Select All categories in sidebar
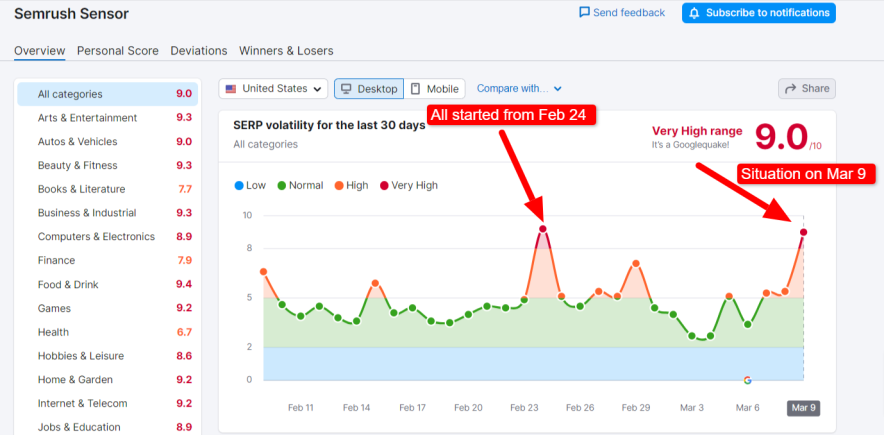This screenshot has width=884, height=435. coord(108,94)
